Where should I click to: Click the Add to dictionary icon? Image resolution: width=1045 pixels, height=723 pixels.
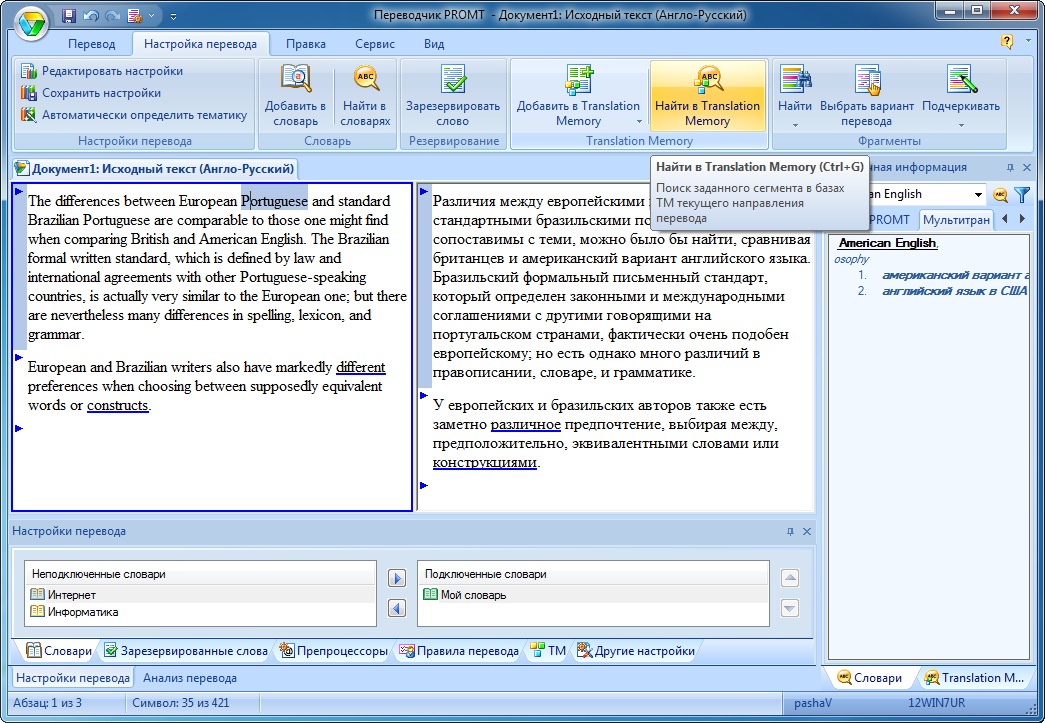[x=295, y=80]
